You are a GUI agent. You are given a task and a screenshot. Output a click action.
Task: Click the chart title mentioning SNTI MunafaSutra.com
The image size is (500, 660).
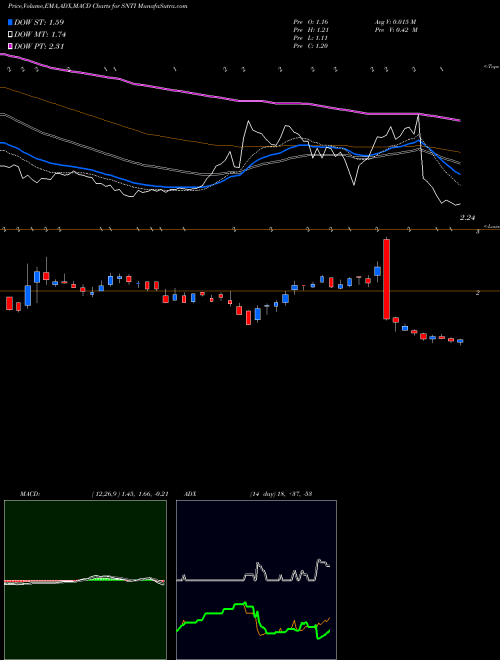click(x=97, y=6)
